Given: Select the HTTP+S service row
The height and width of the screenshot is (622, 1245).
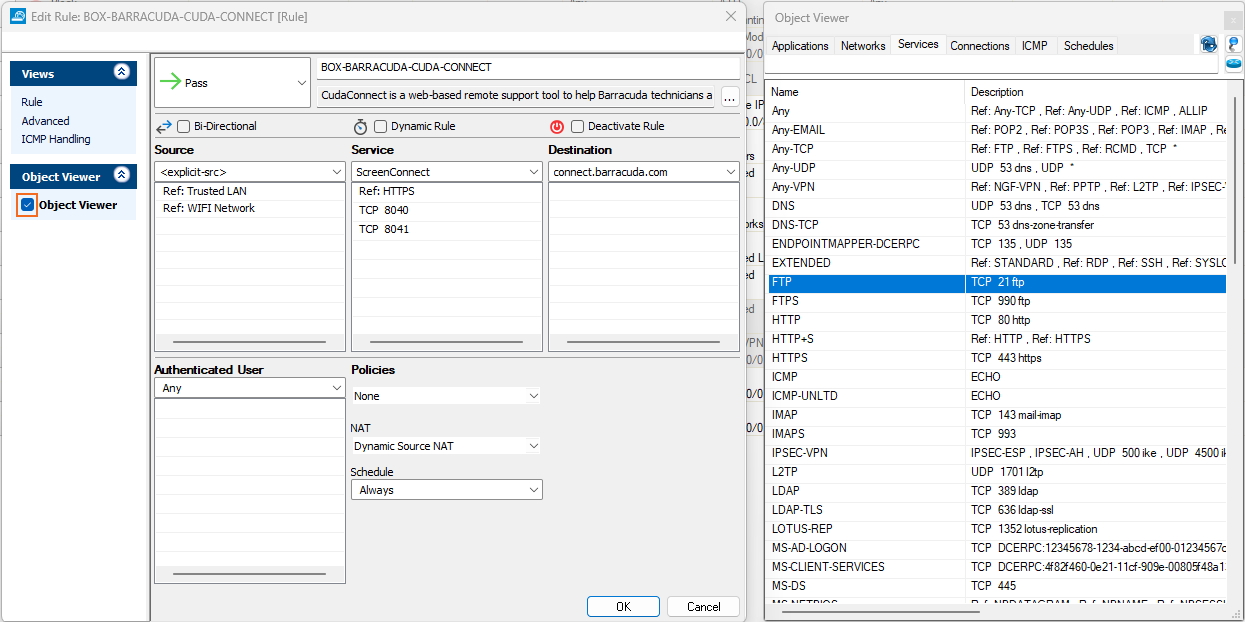Looking at the screenshot, I should (x=997, y=339).
